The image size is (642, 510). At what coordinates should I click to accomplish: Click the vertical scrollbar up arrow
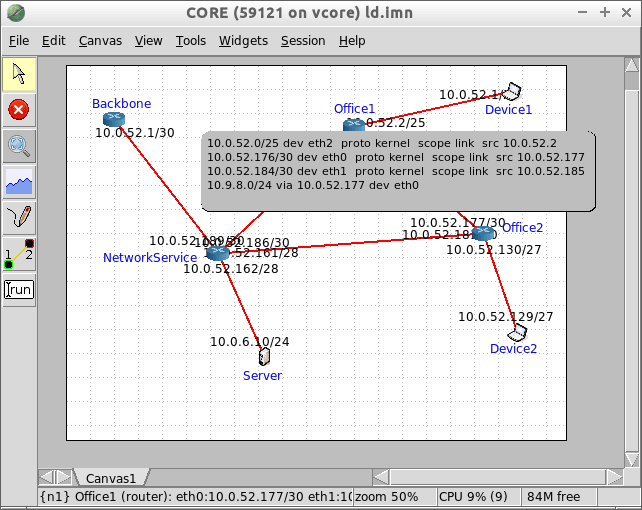[632, 65]
